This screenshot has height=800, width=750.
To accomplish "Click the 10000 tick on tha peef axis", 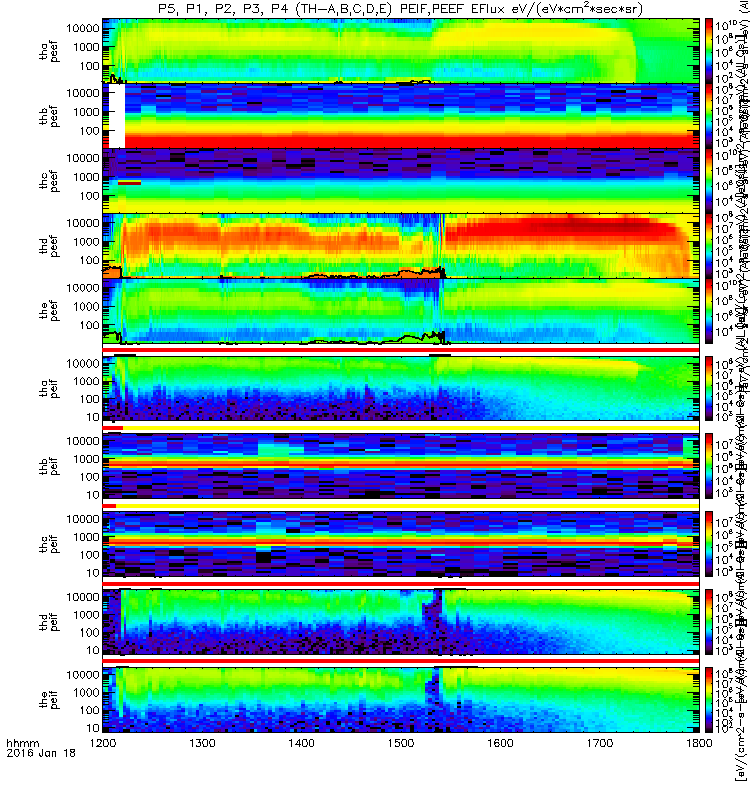I will [x=83, y=29].
